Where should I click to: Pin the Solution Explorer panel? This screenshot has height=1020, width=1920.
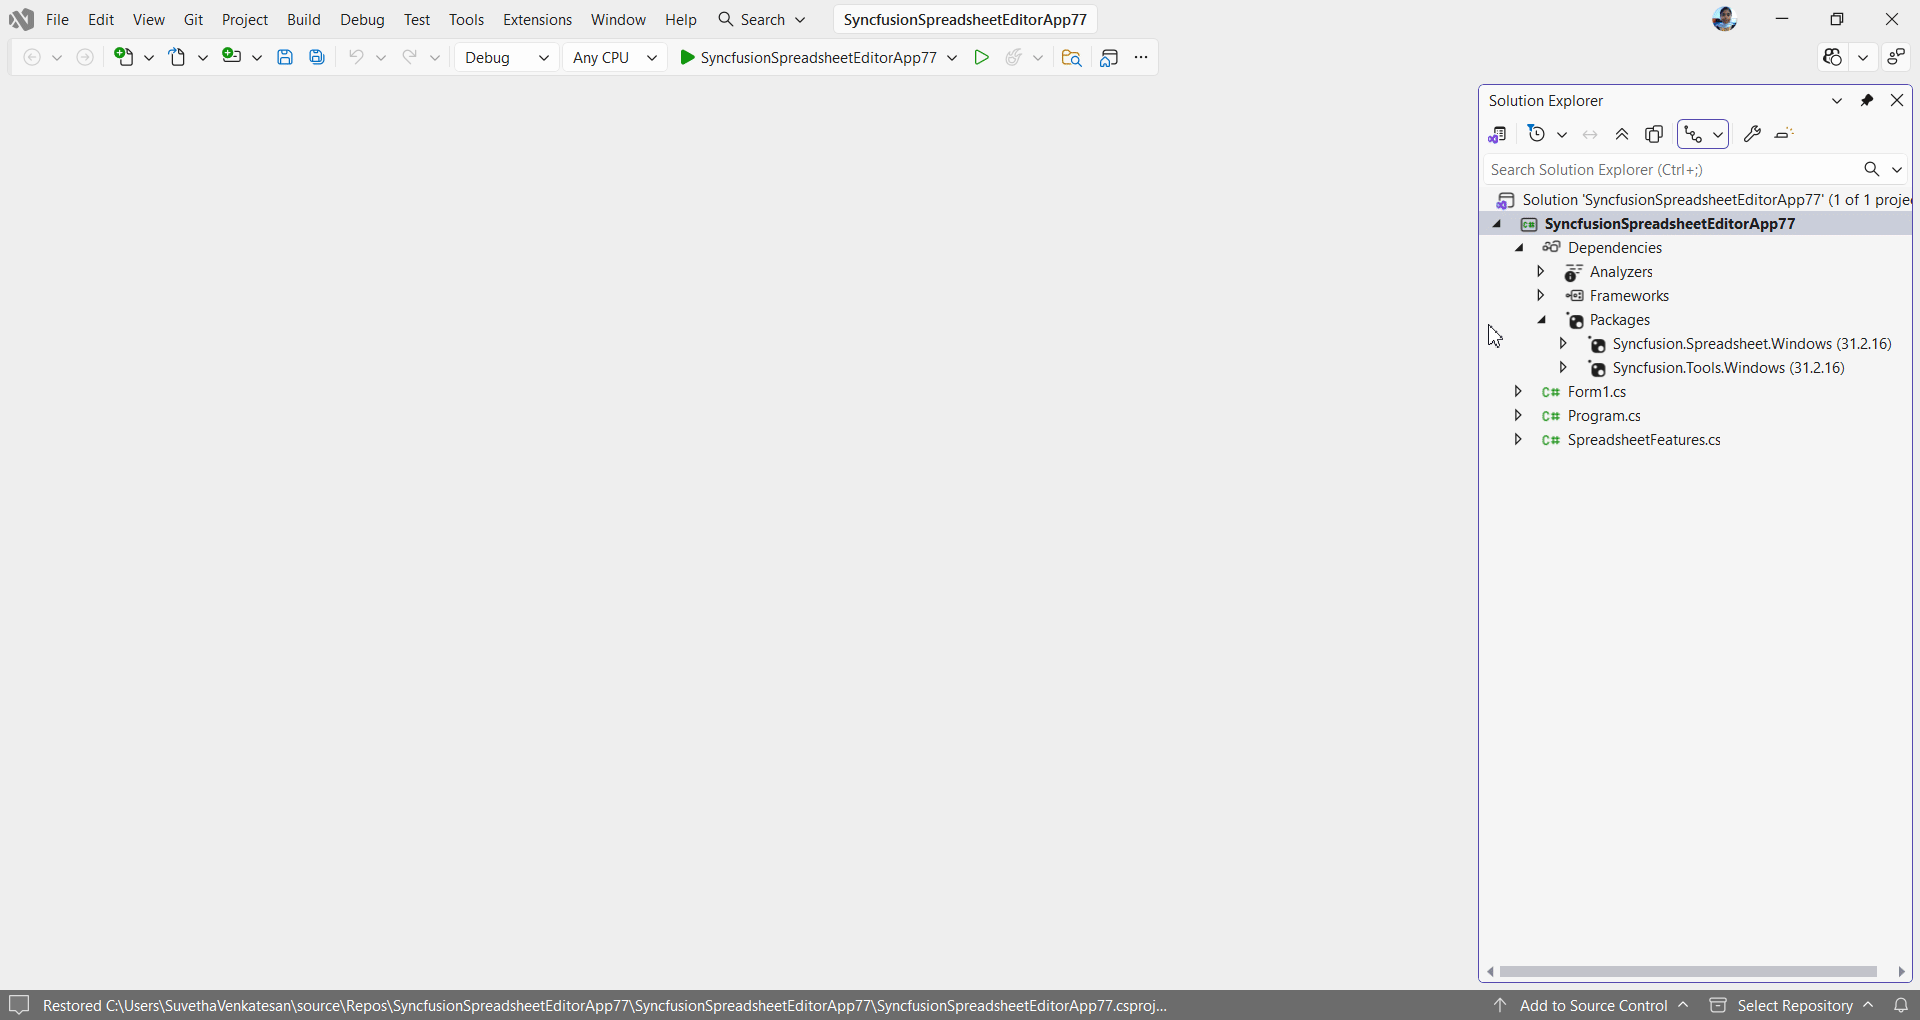(1868, 101)
